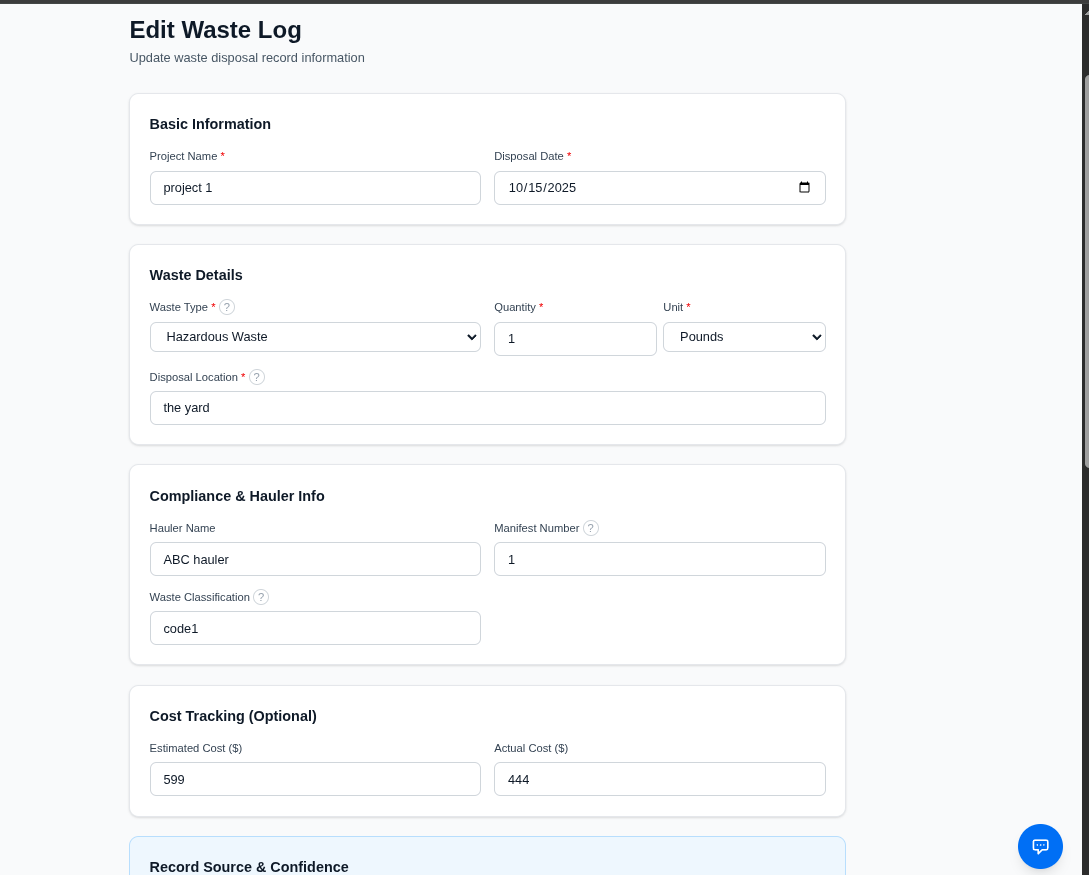Open the chat widget in the corner

pyautogui.click(x=1040, y=846)
